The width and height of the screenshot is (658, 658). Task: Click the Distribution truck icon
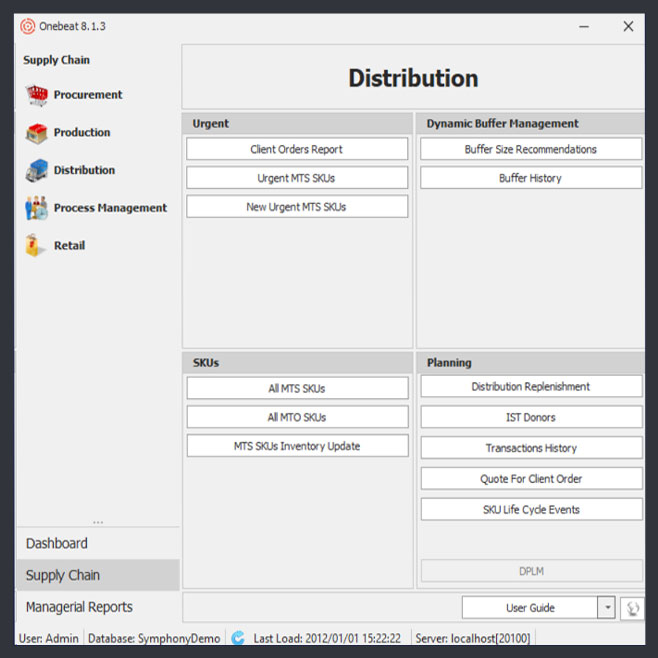(37, 171)
